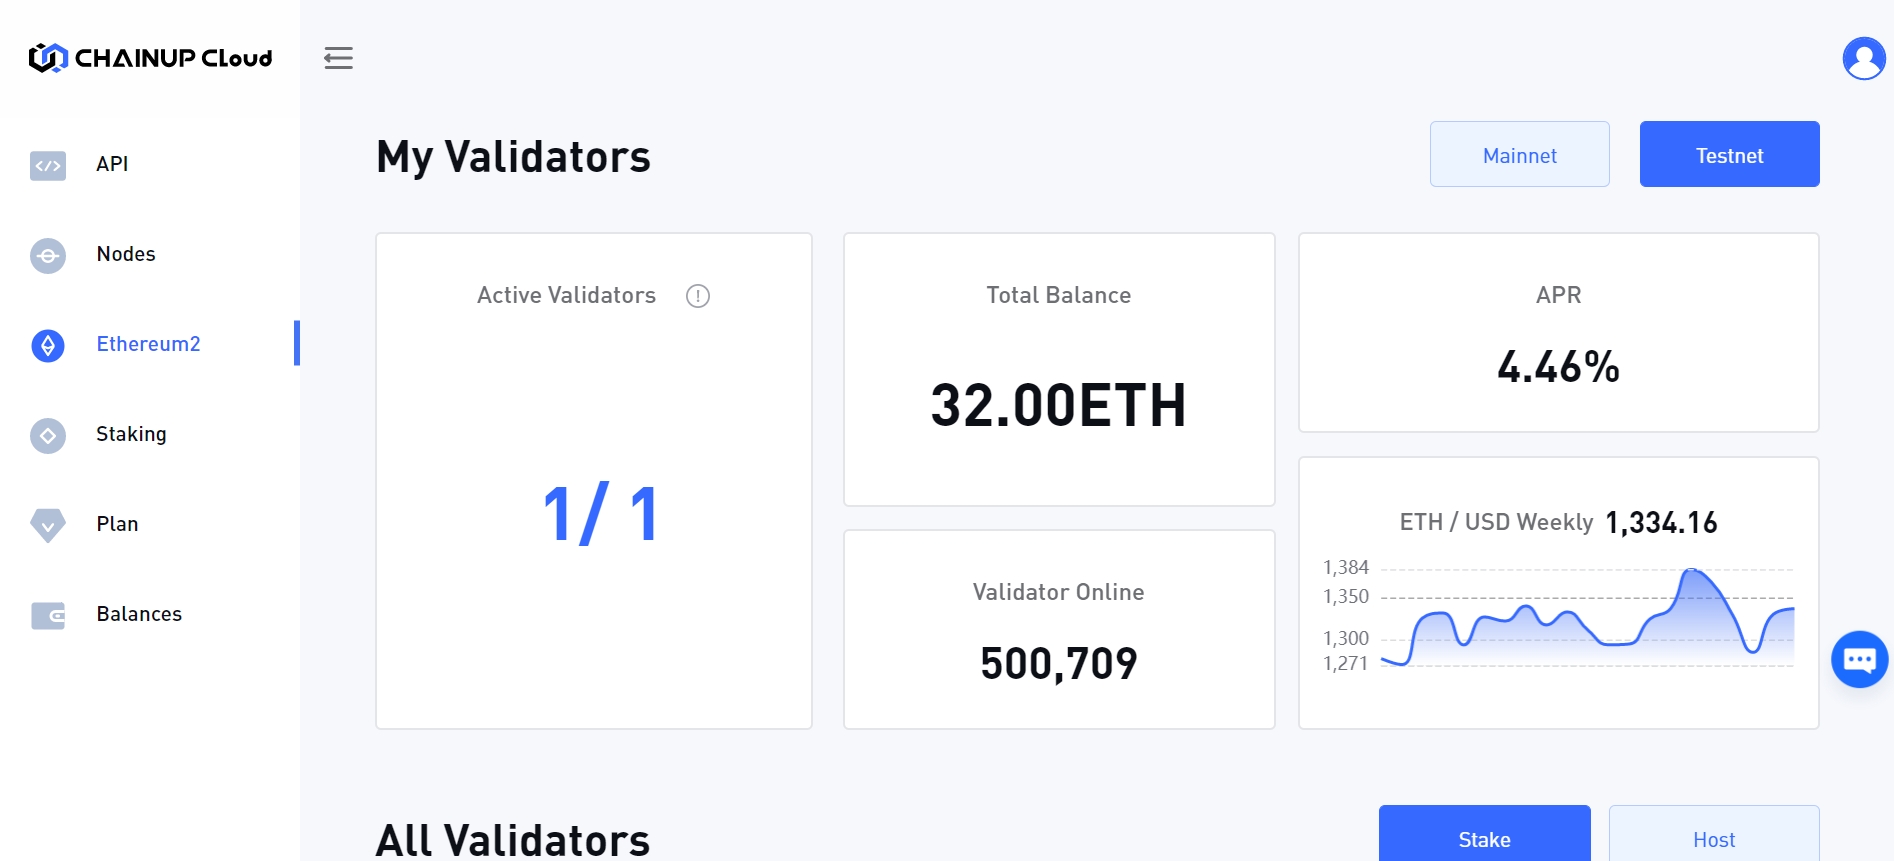
Task: Click the Balances wallet icon
Action: pos(48,615)
